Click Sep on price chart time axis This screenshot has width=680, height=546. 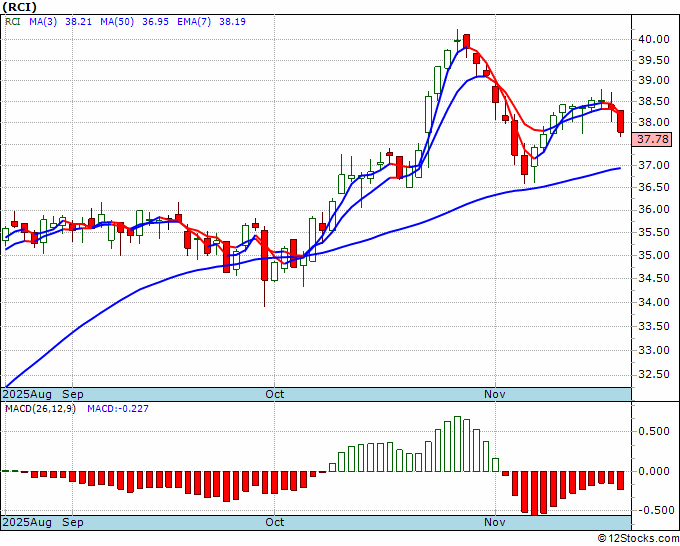click(72, 394)
